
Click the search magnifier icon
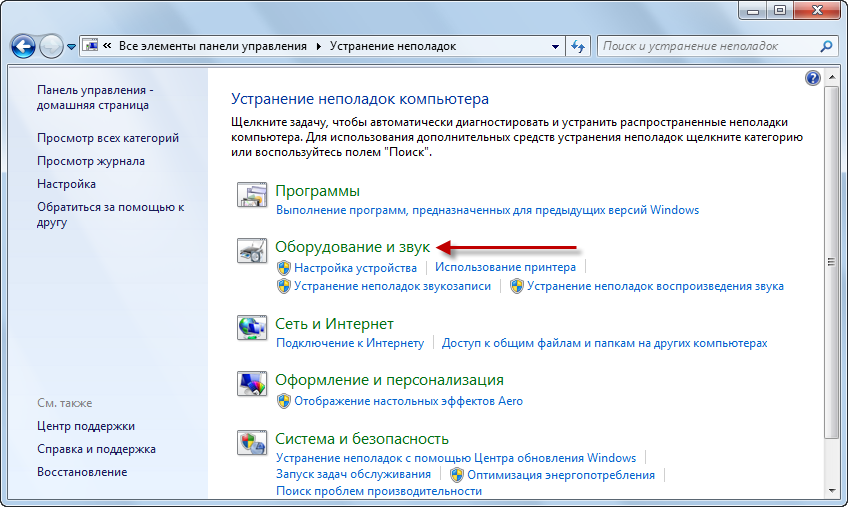(826, 46)
